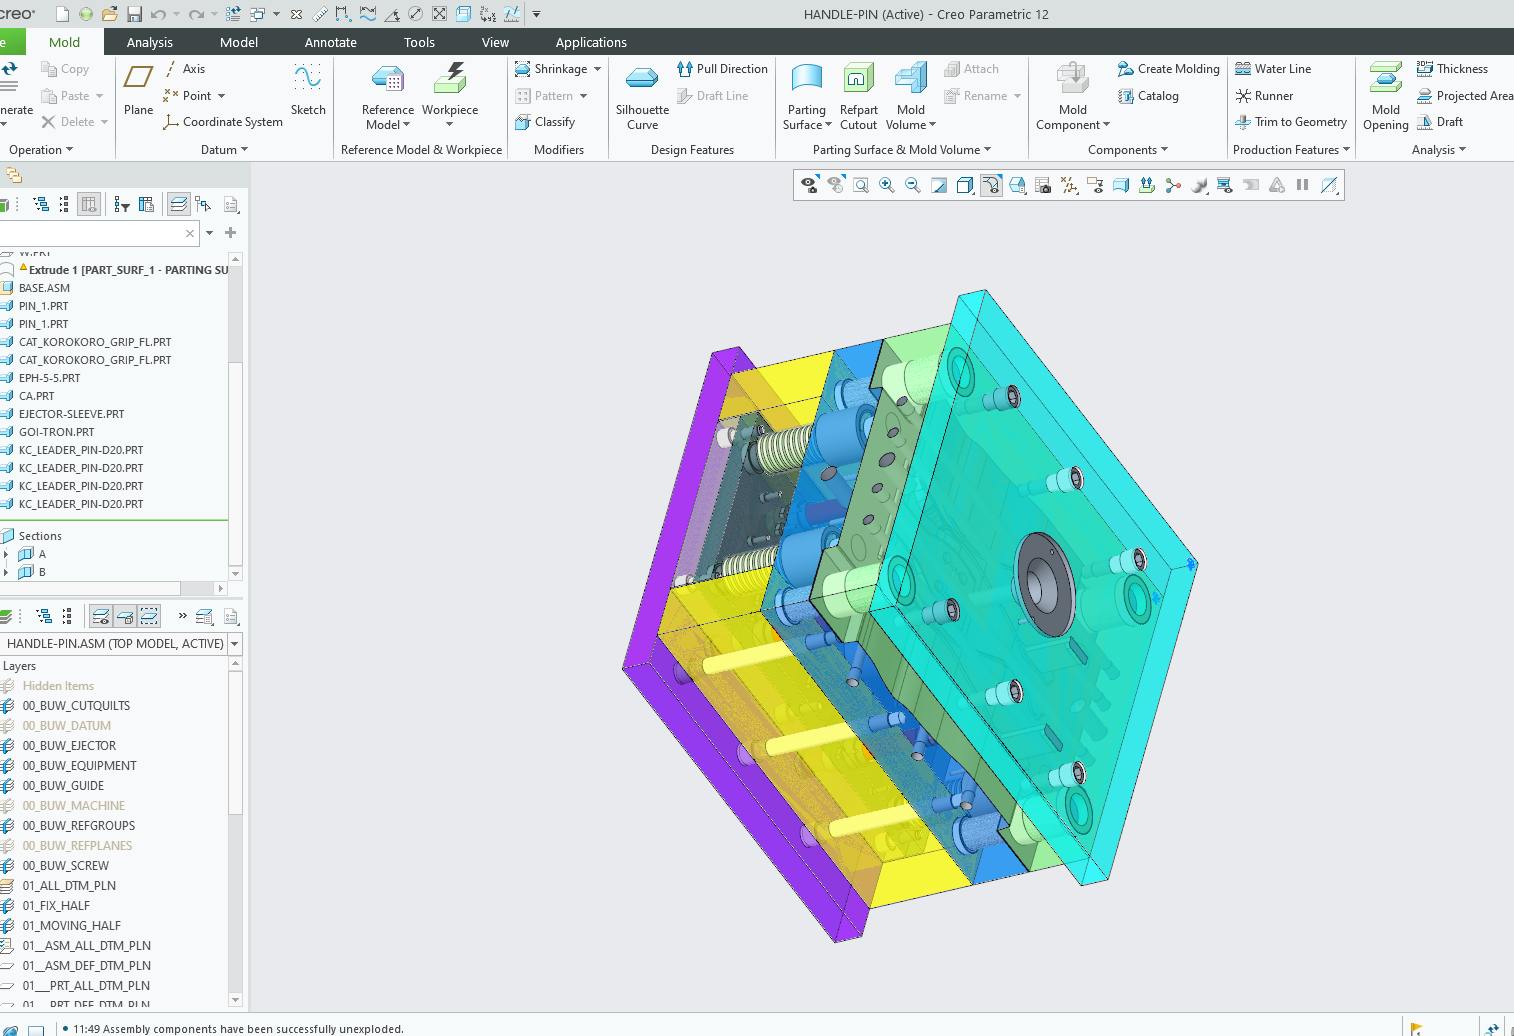Toggle the pause (stop animation) button

[x=1302, y=185]
